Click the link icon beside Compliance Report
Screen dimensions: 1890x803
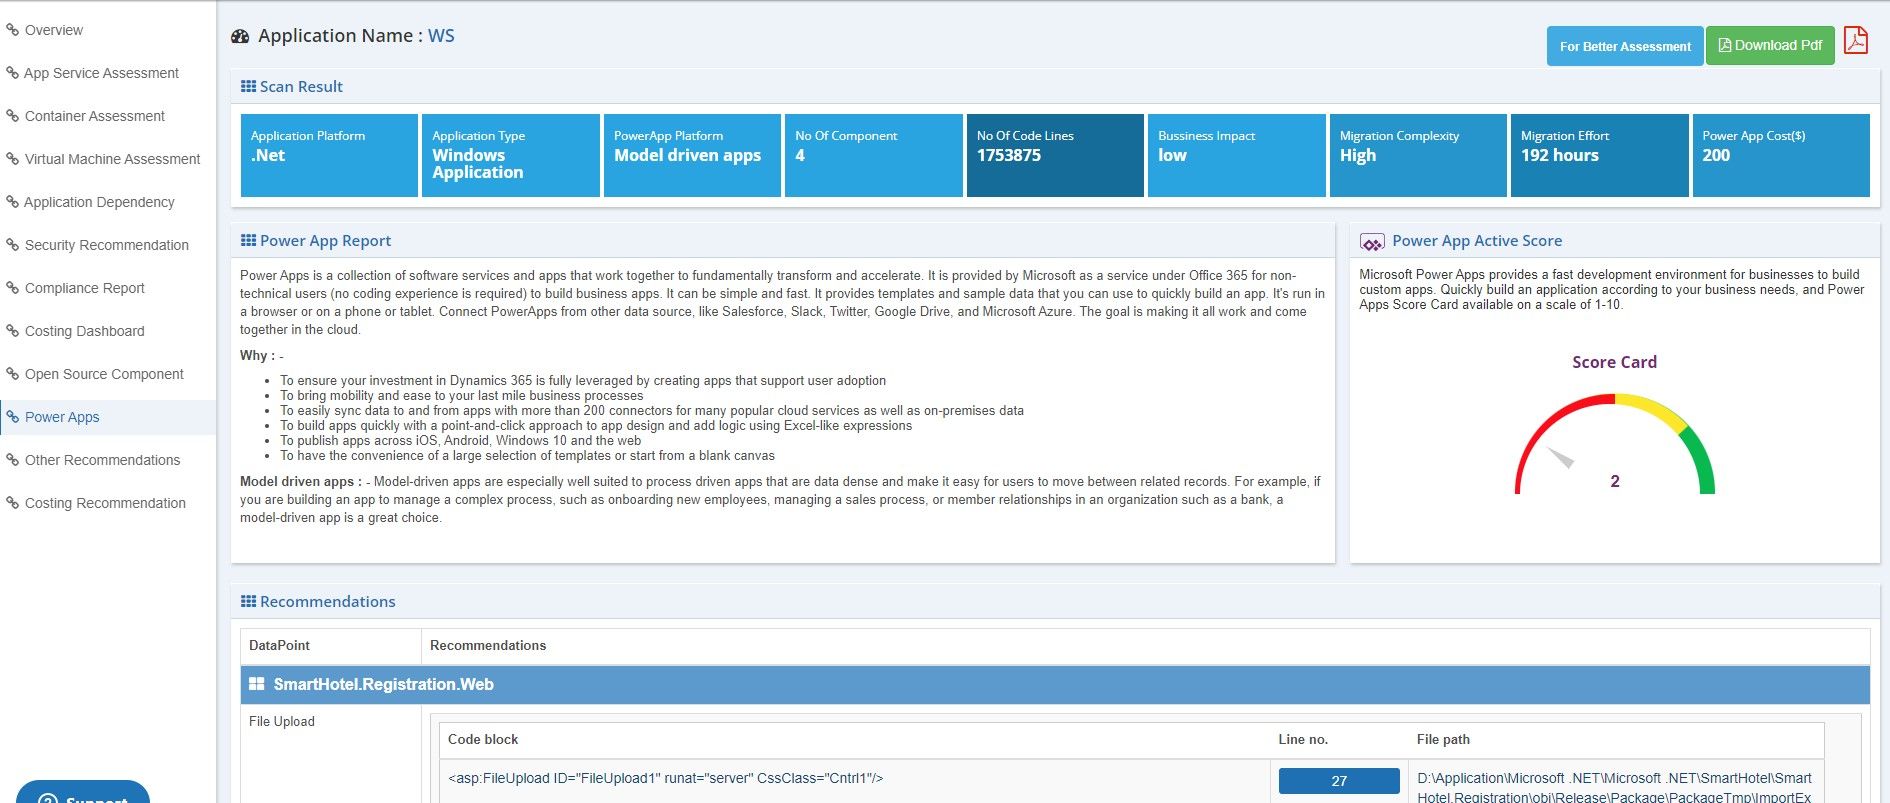13,288
